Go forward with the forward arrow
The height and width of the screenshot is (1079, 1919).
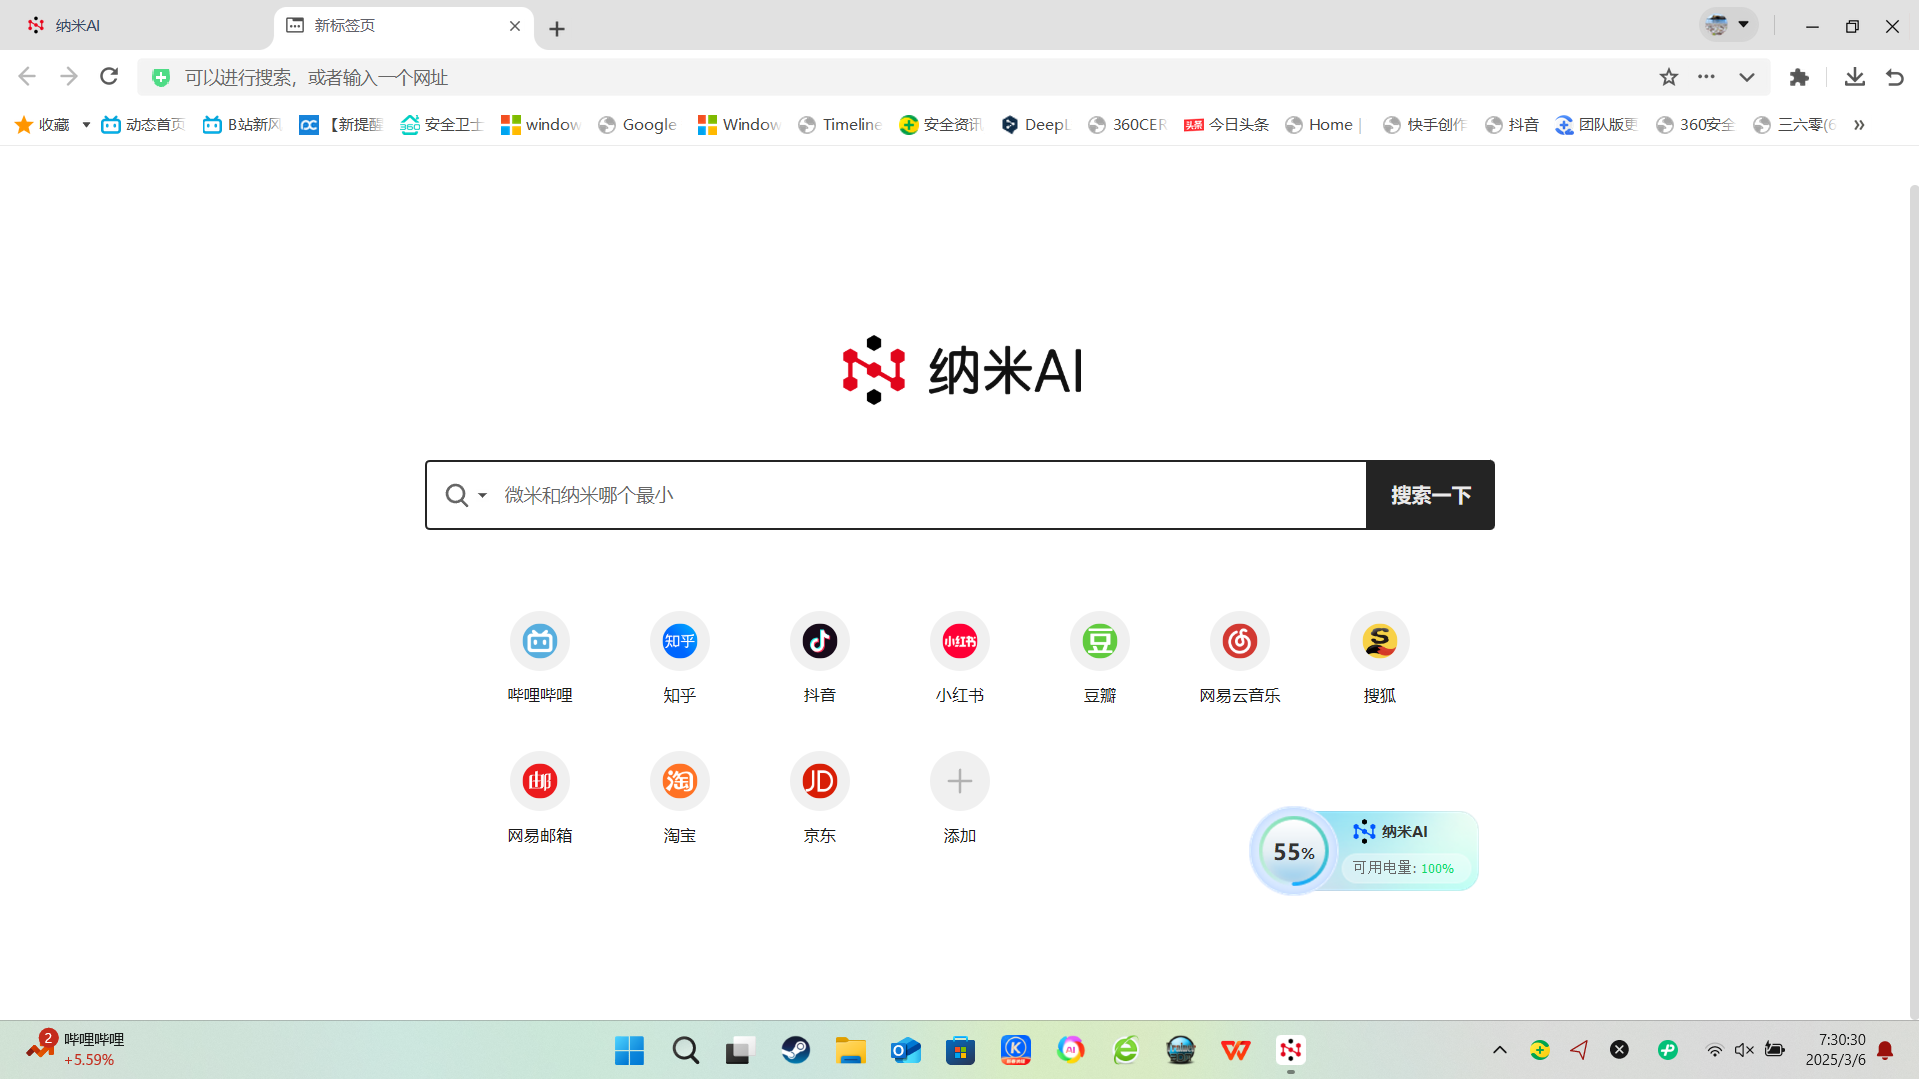coord(68,77)
